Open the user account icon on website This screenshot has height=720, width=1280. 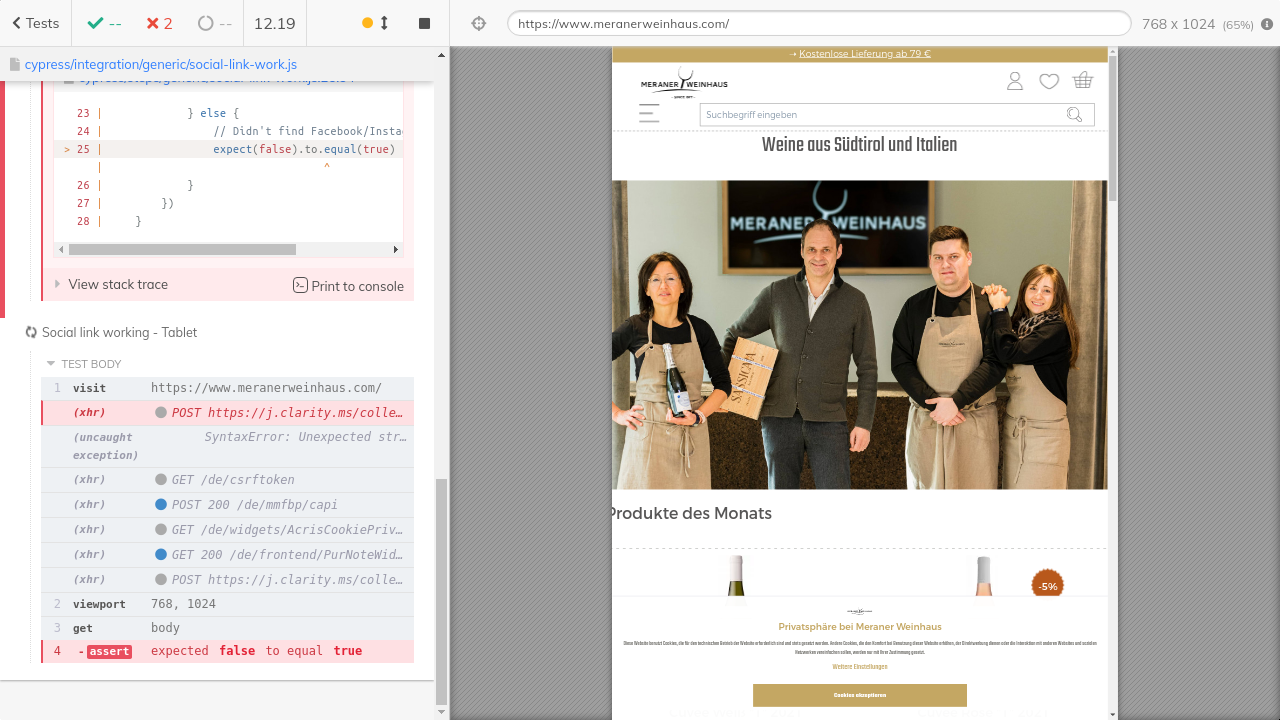pyautogui.click(x=1015, y=81)
